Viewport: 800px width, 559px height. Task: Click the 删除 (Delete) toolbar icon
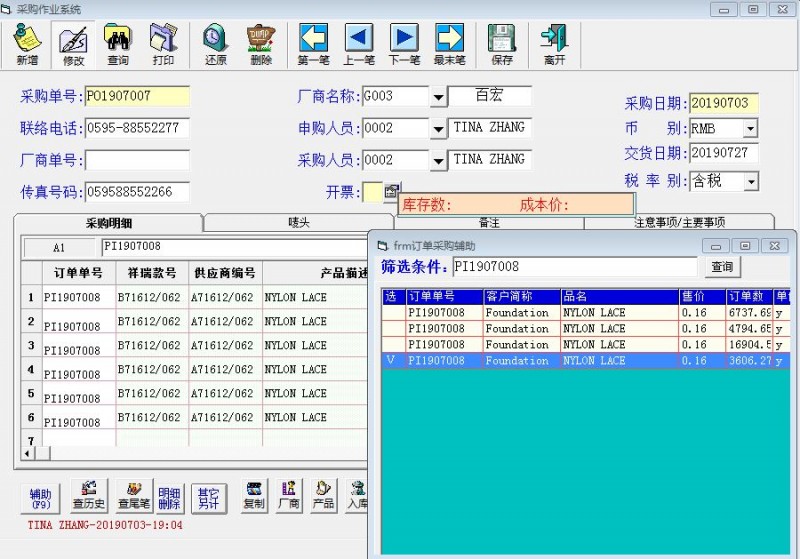261,45
